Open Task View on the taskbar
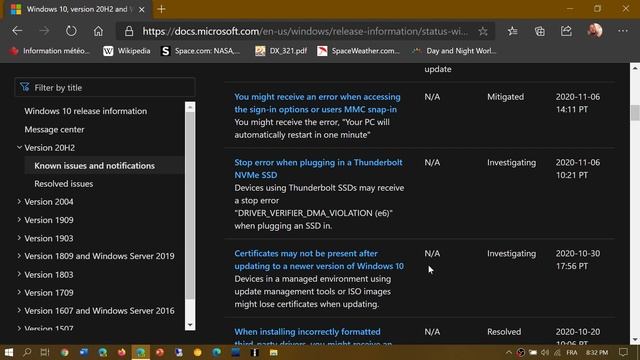The height and width of the screenshot is (360, 640). point(45,352)
